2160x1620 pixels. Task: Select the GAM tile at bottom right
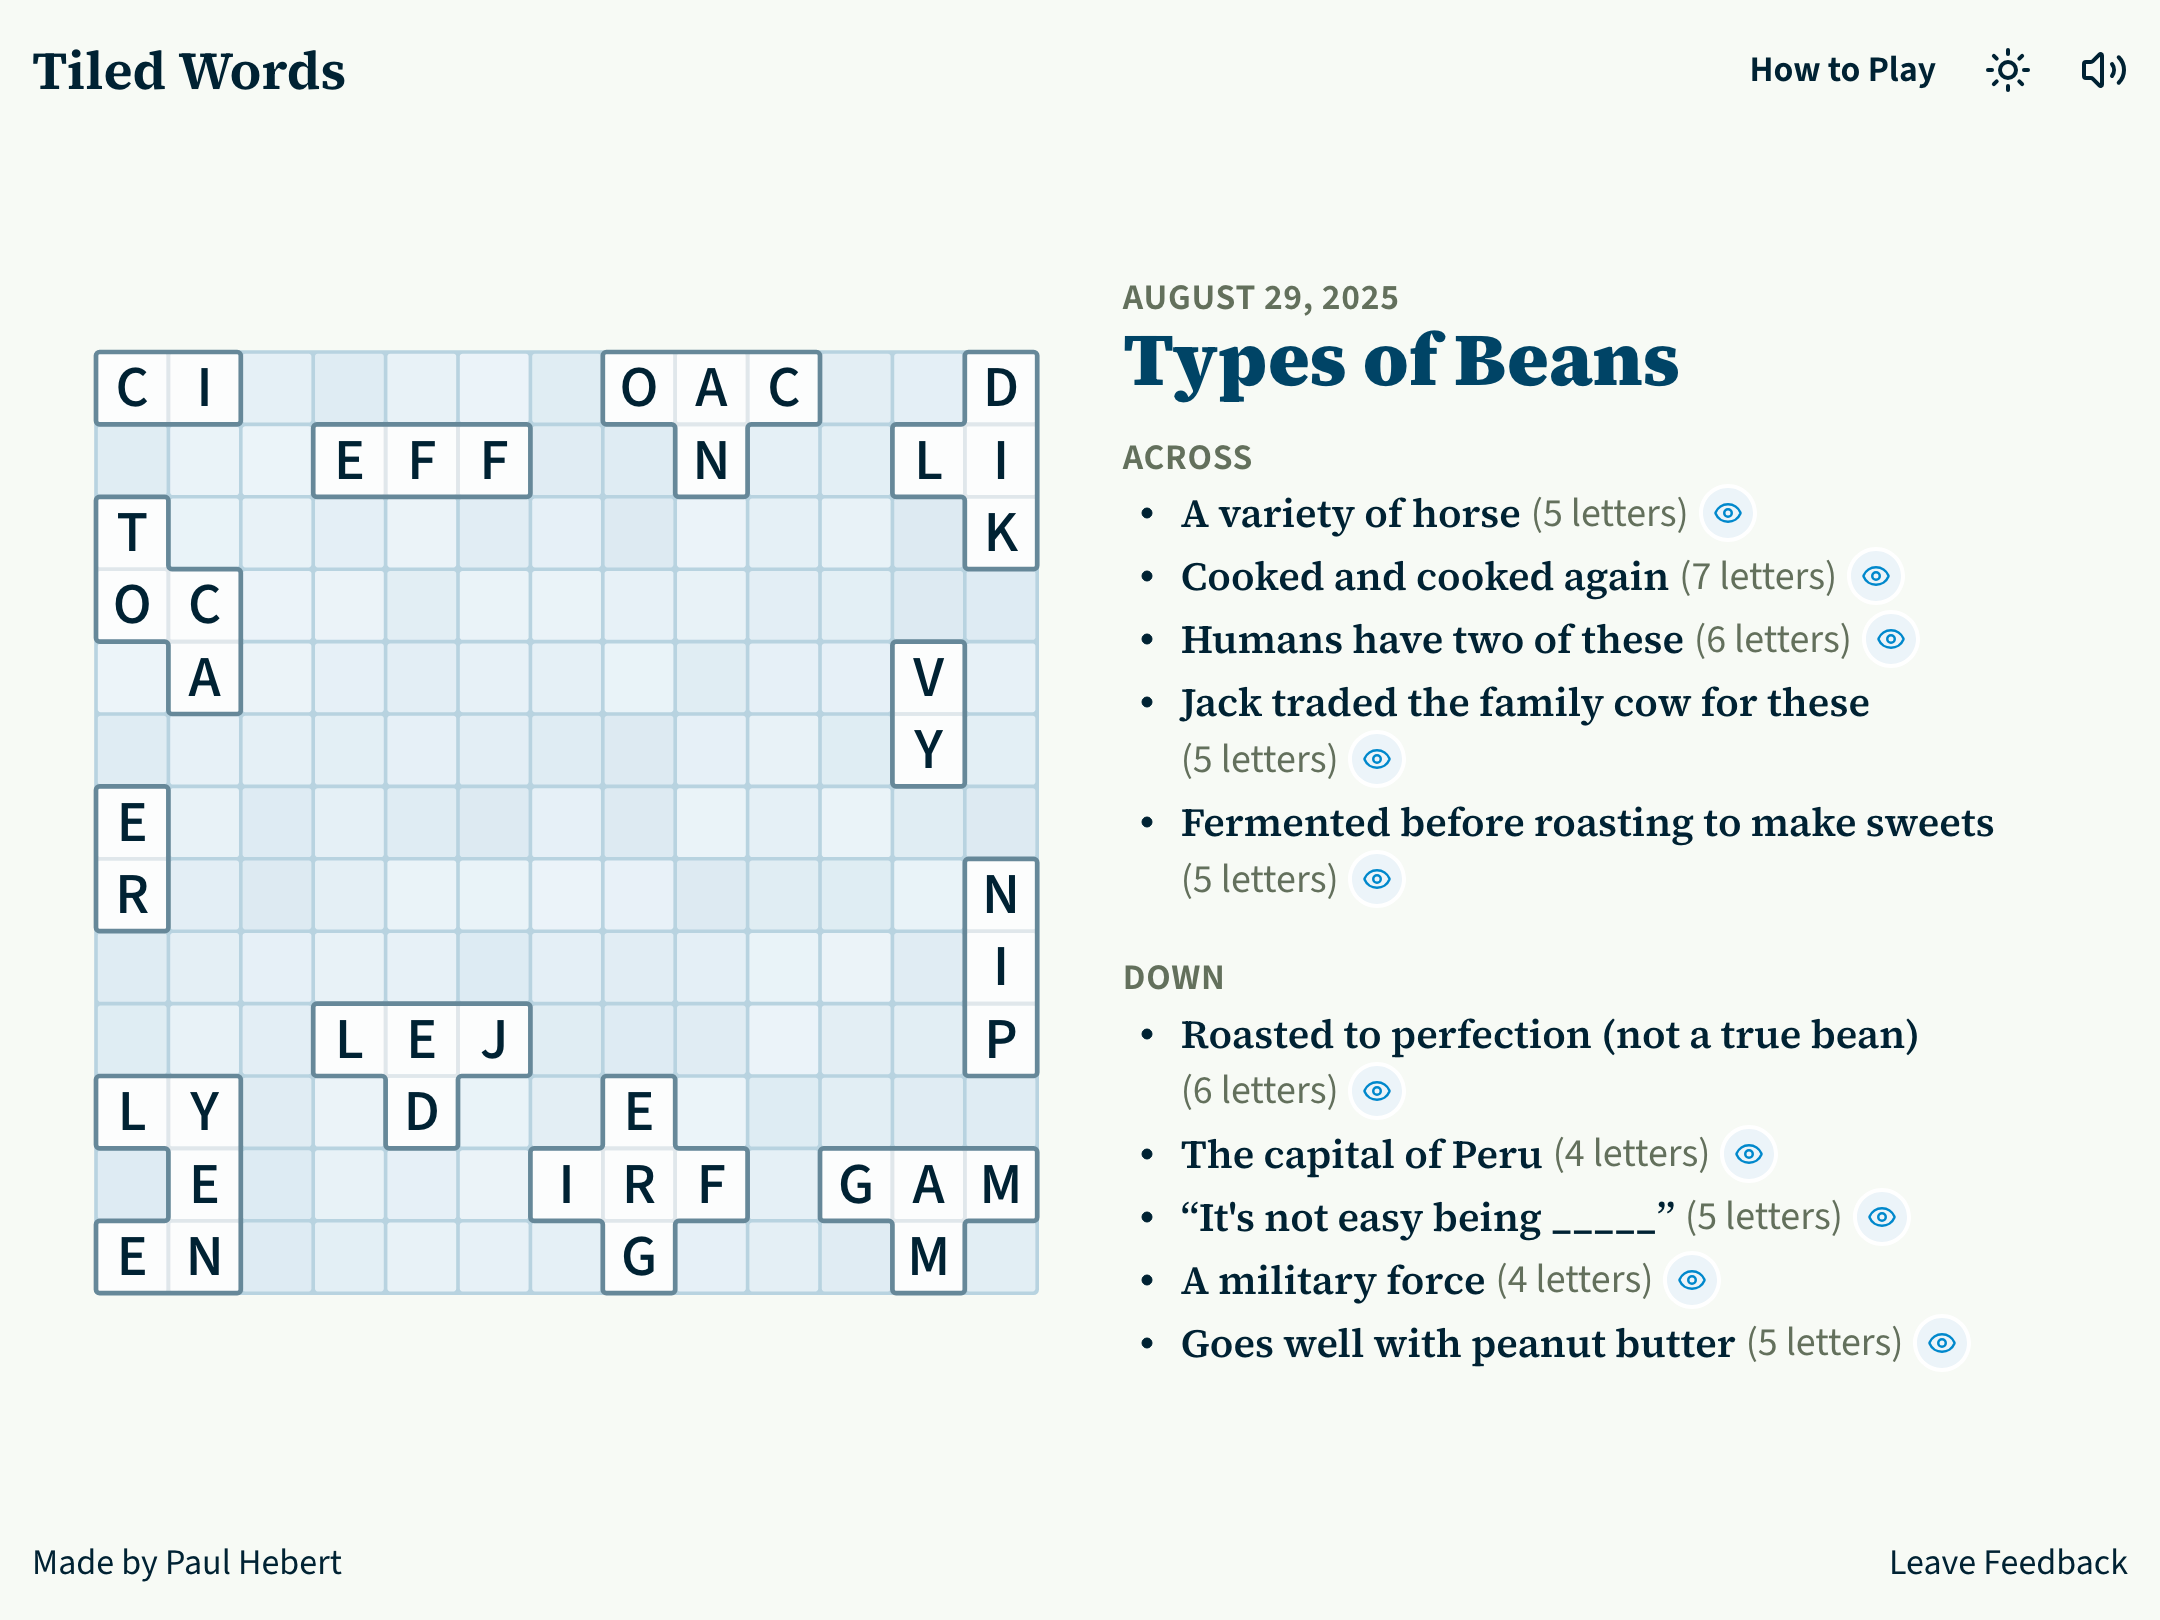(x=928, y=1185)
